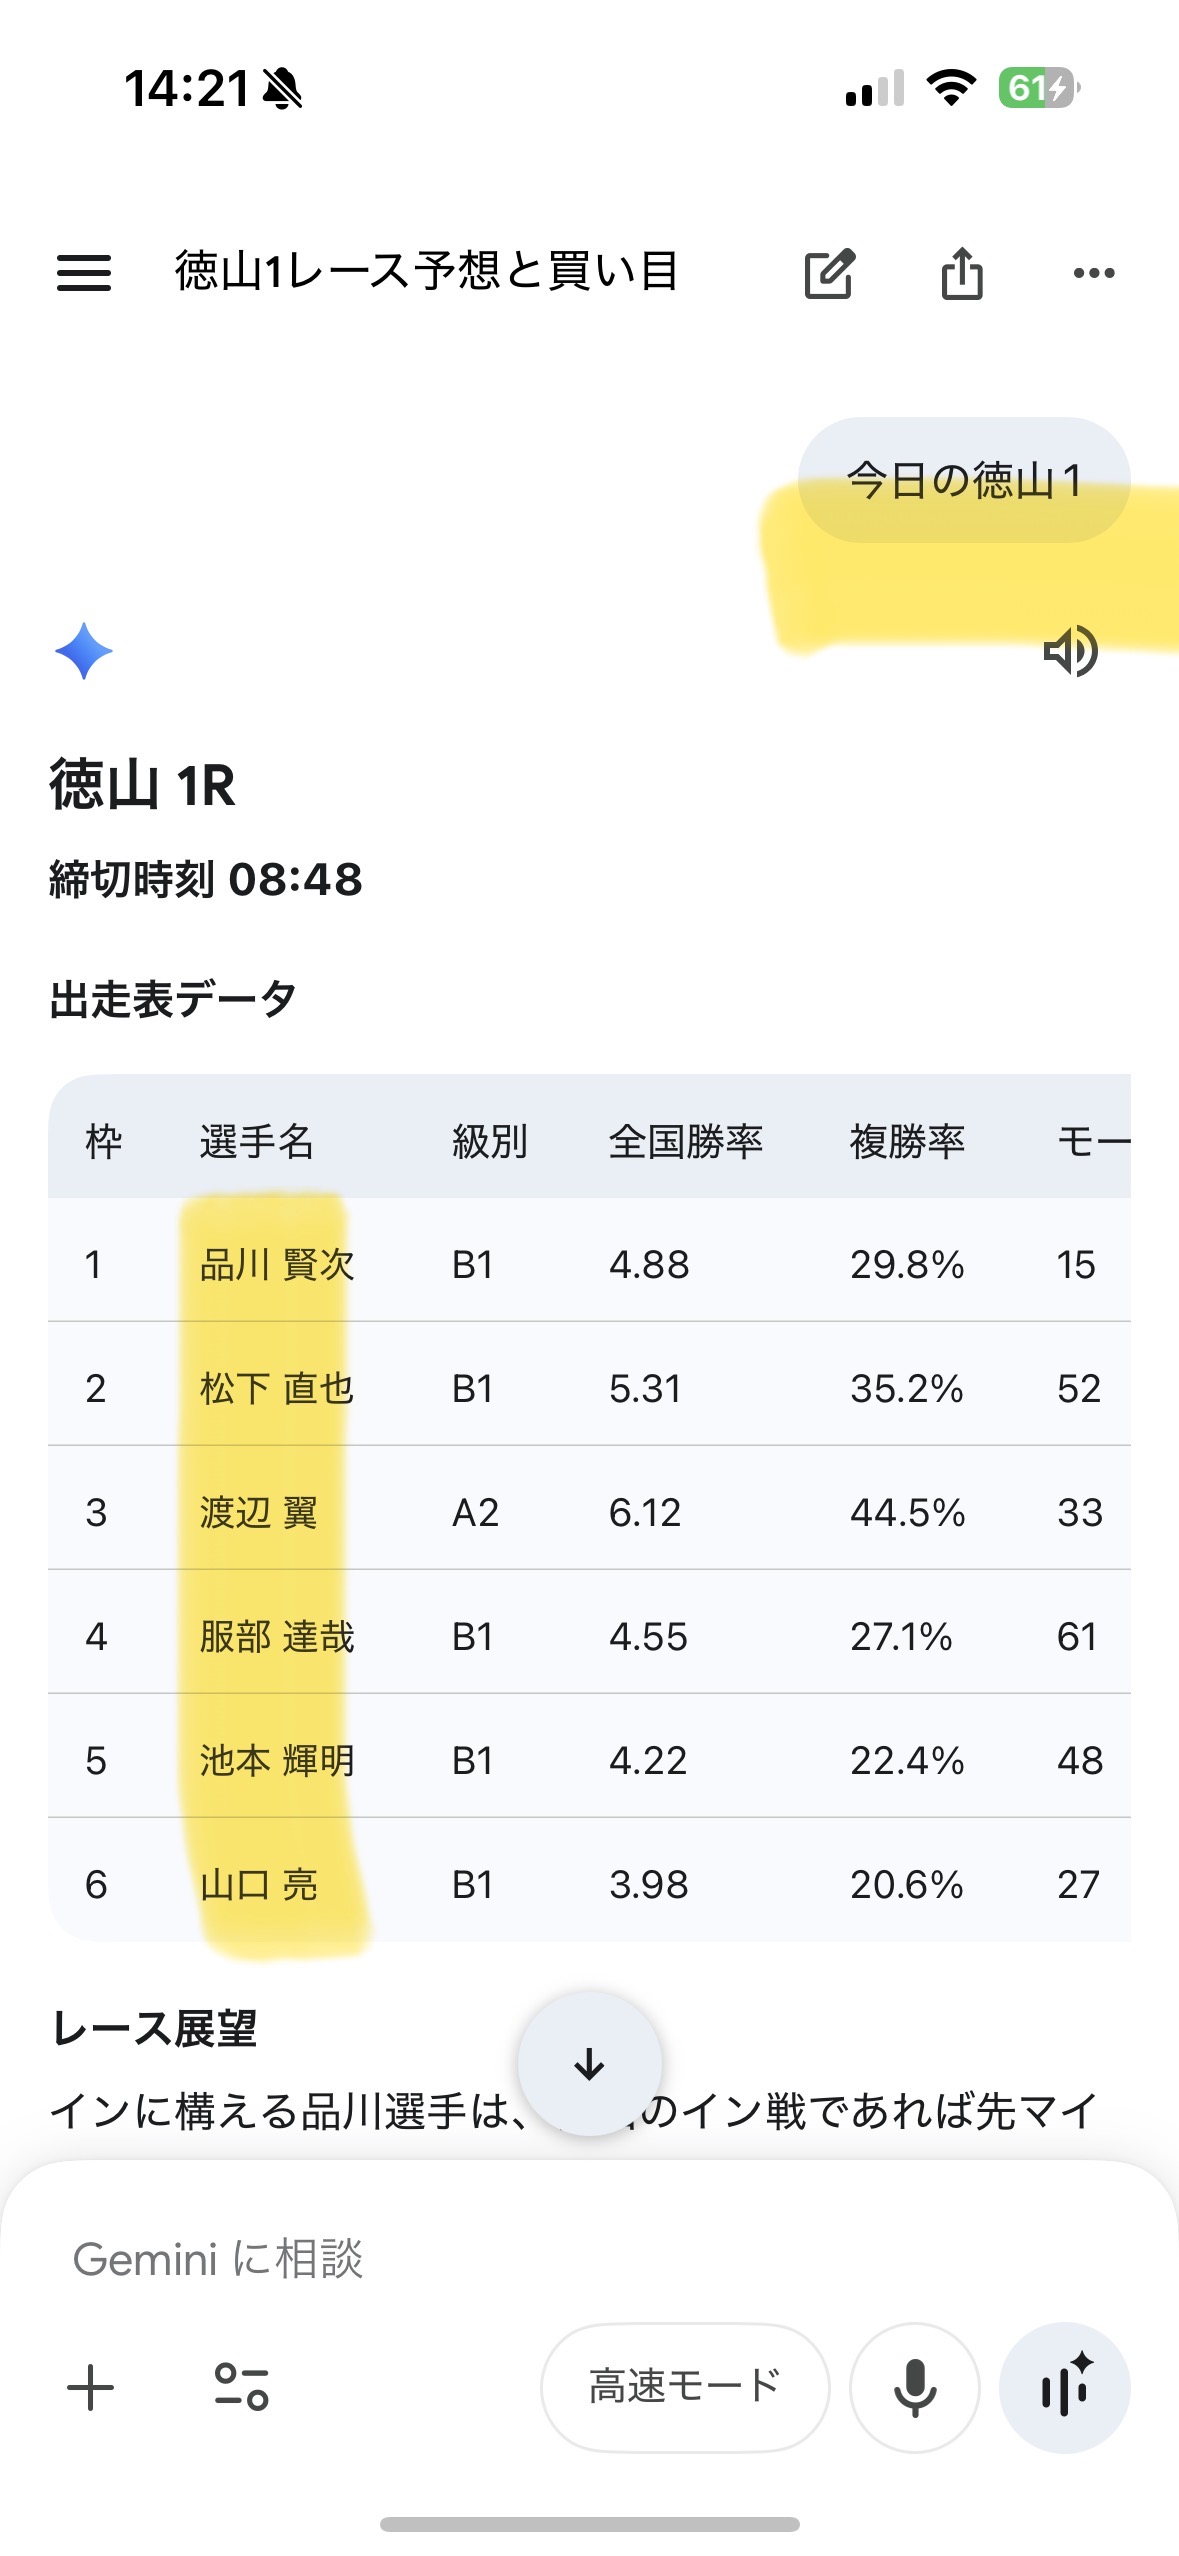Open the tools sliders icon

(x=242, y=2387)
